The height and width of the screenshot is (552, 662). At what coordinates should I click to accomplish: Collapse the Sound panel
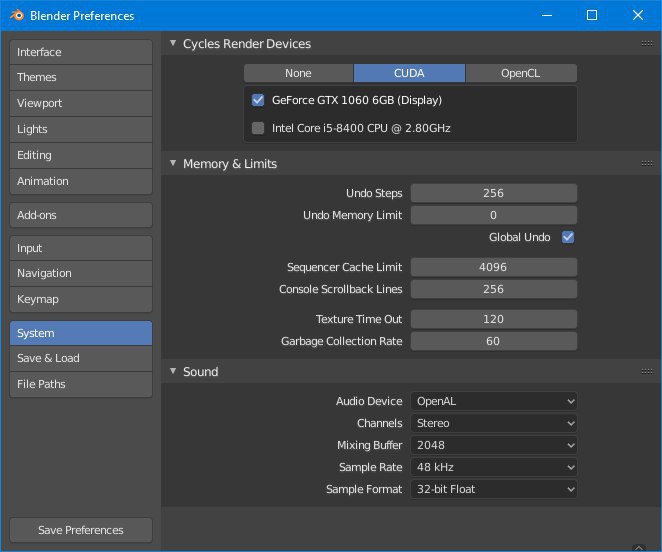point(173,371)
